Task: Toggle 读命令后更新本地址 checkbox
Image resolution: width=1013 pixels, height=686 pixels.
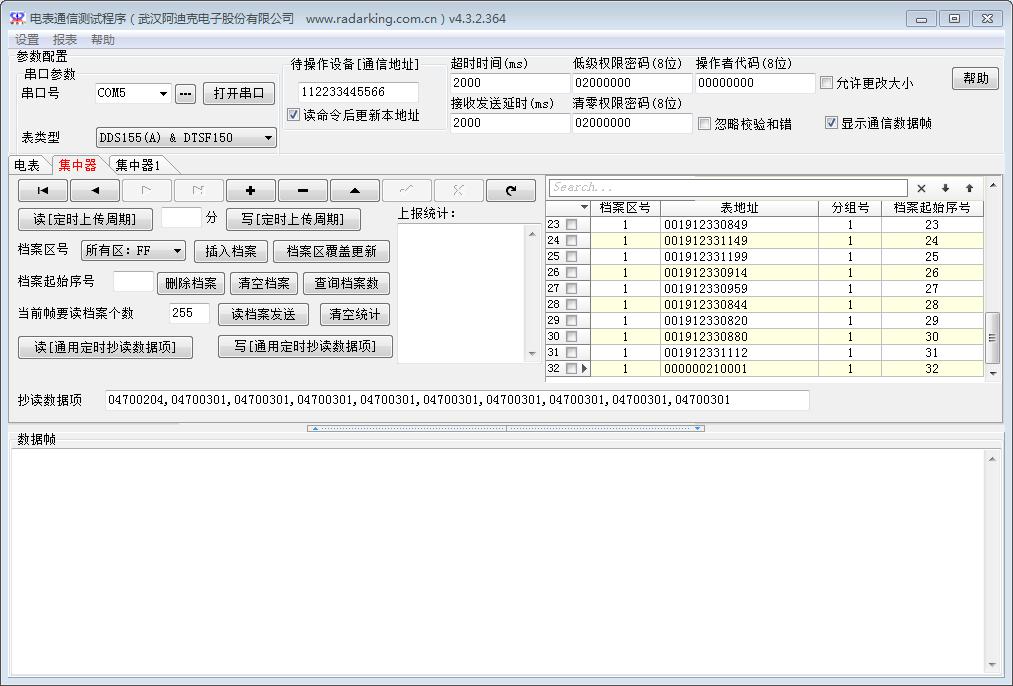Action: [x=294, y=115]
